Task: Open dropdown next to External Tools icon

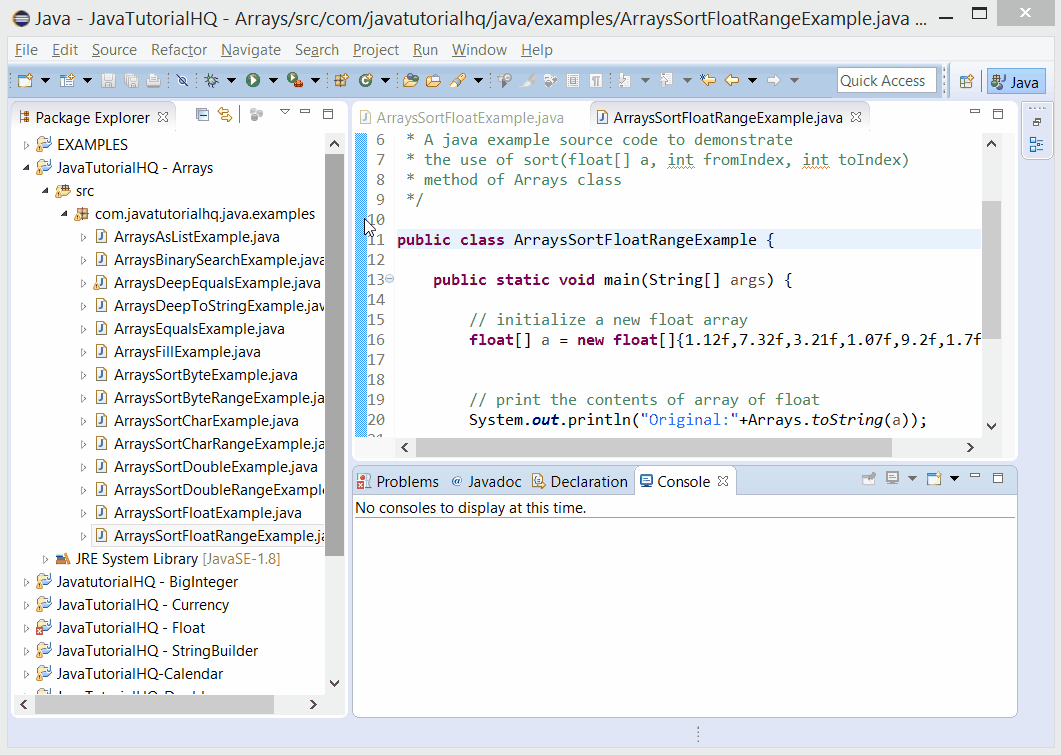Action: click(x=315, y=81)
